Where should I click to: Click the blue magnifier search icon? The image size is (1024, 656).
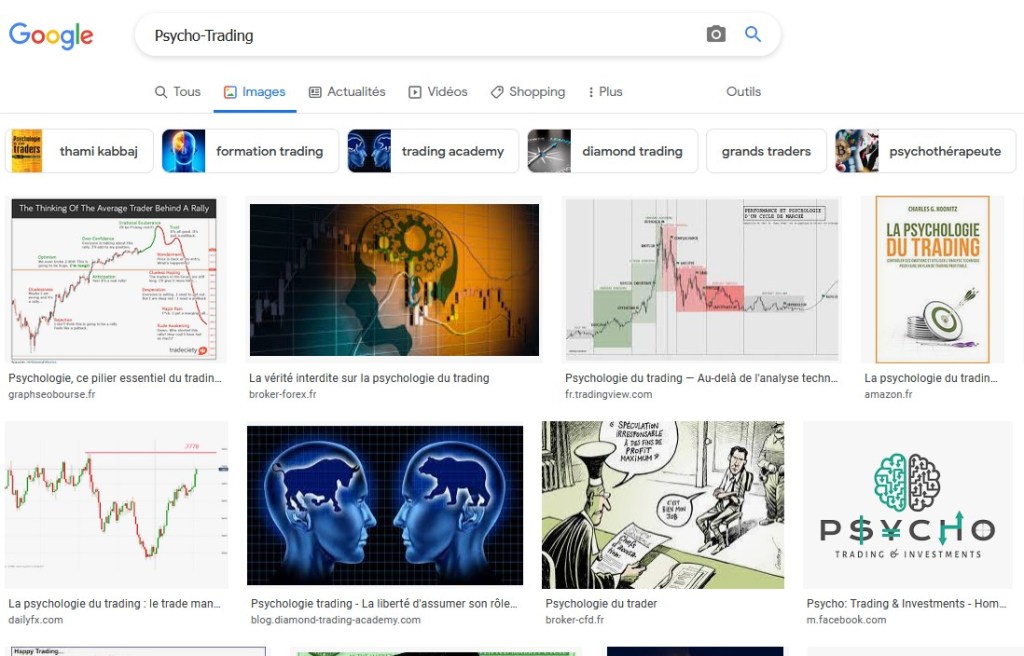point(753,34)
